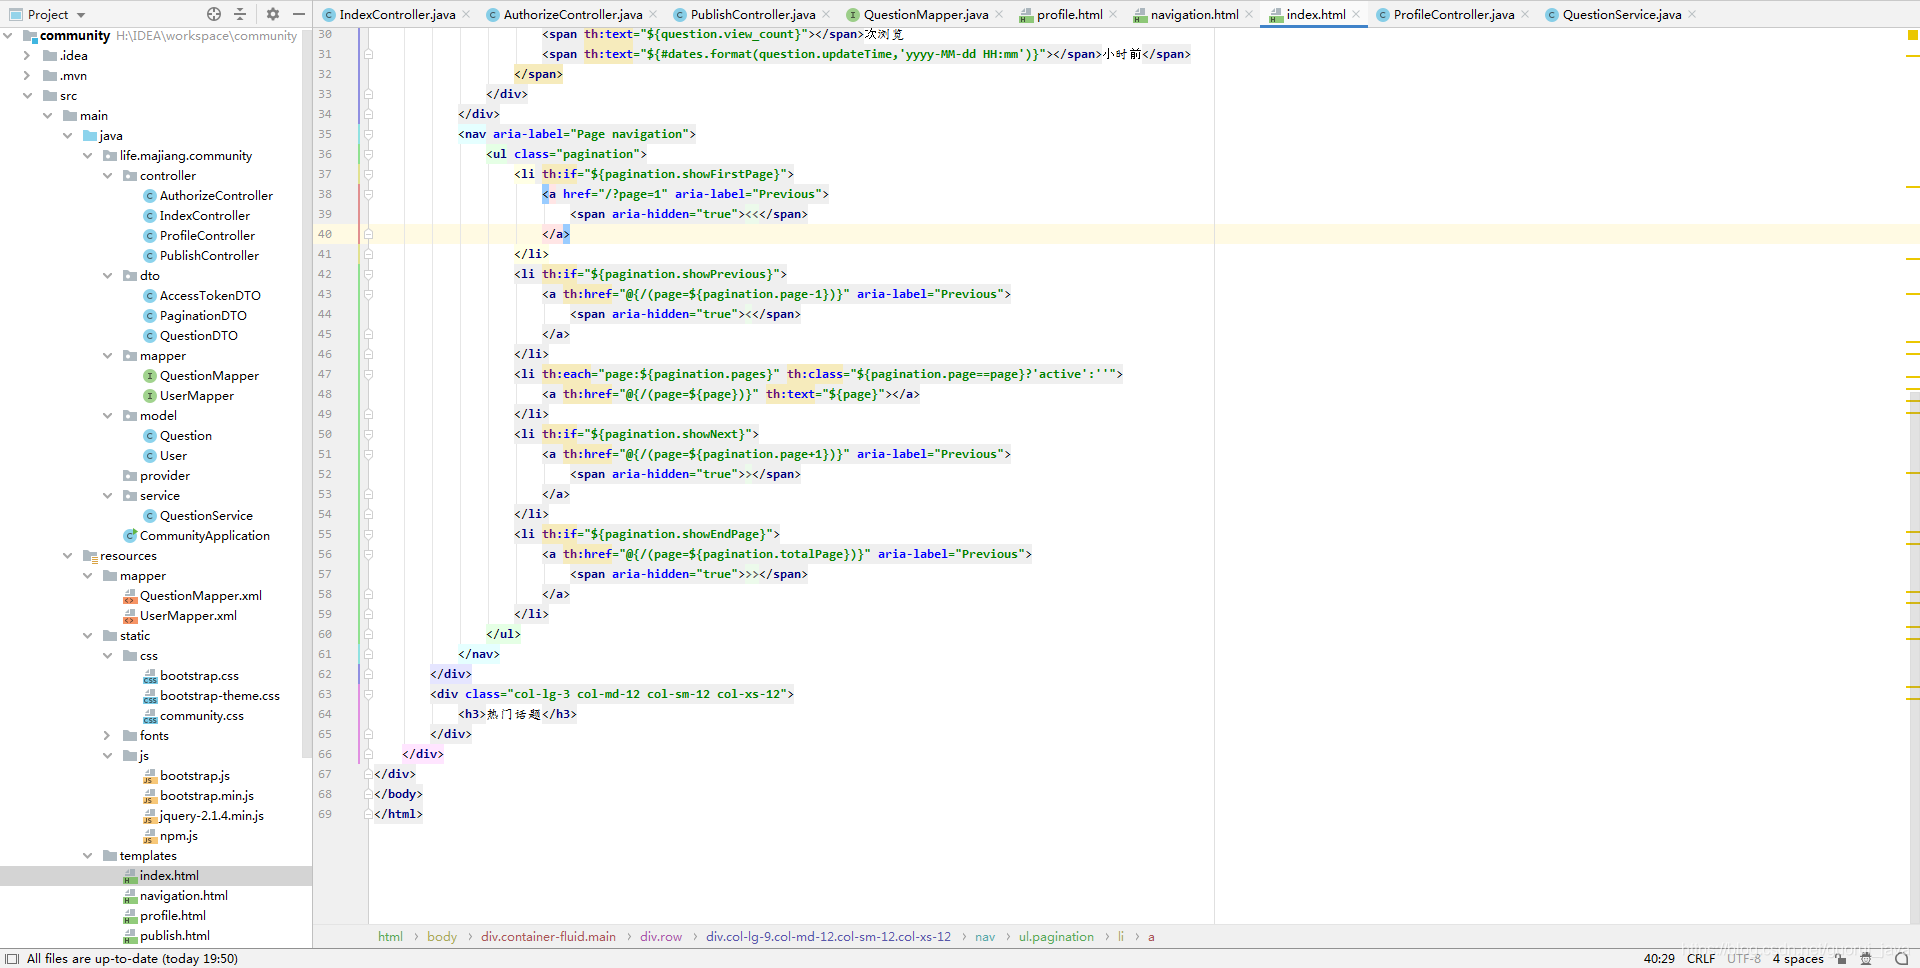The width and height of the screenshot is (1920, 968).
Task: Close the QuestionMapper.java tab
Action: click(x=999, y=14)
